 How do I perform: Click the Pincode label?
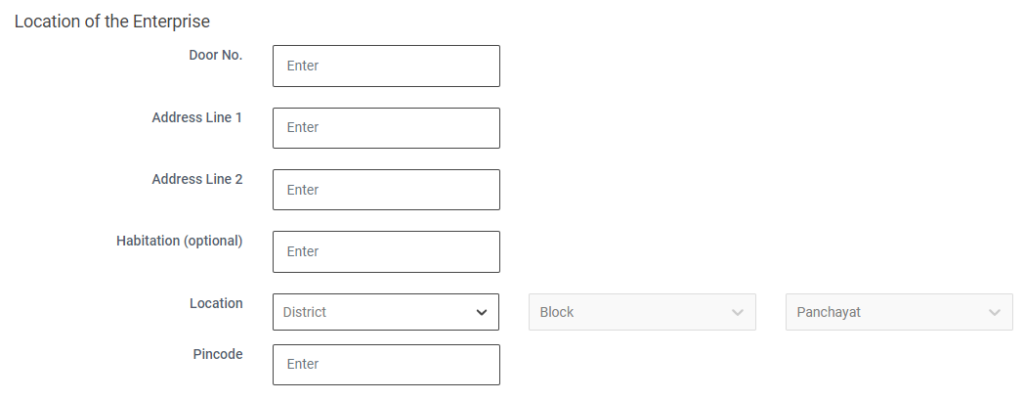(x=219, y=355)
